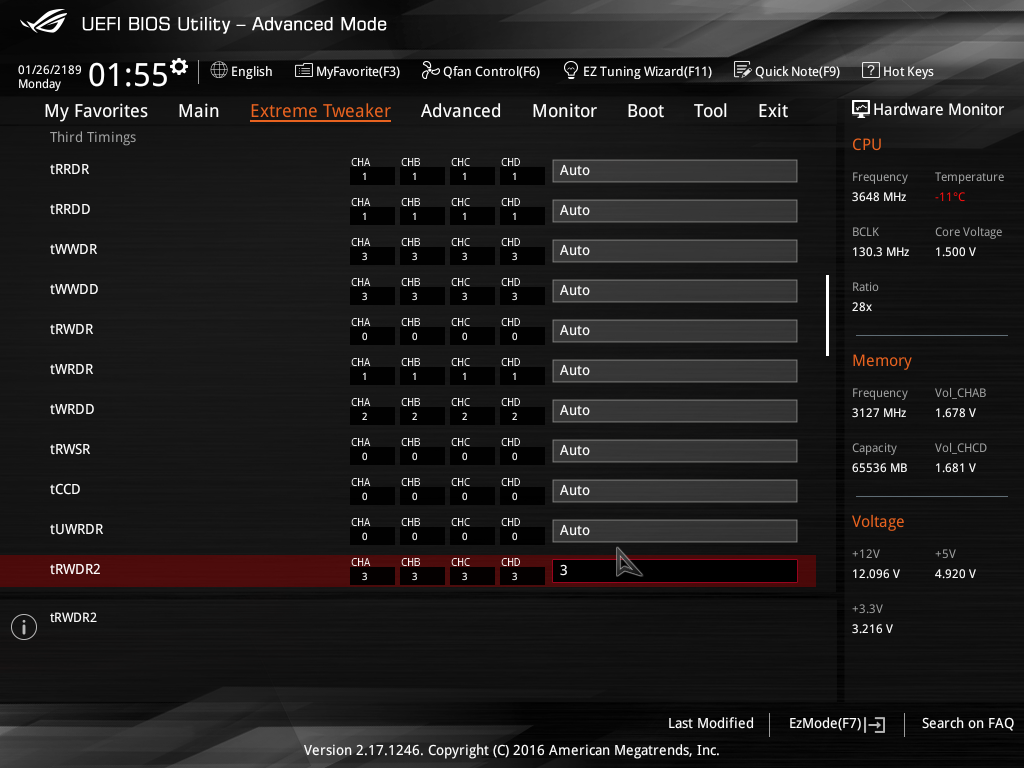The width and height of the screenshot is (1024, 768).
Task: Select the tRRDR Auto value field
Action: (x=674, y=171)
